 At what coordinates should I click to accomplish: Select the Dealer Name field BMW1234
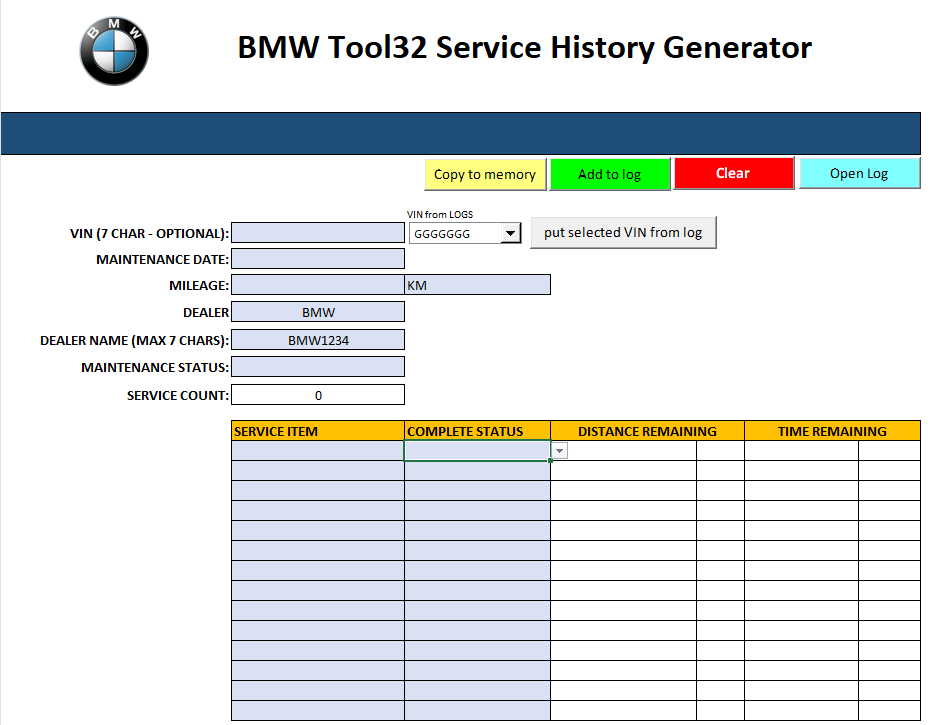tap(318, 340)
